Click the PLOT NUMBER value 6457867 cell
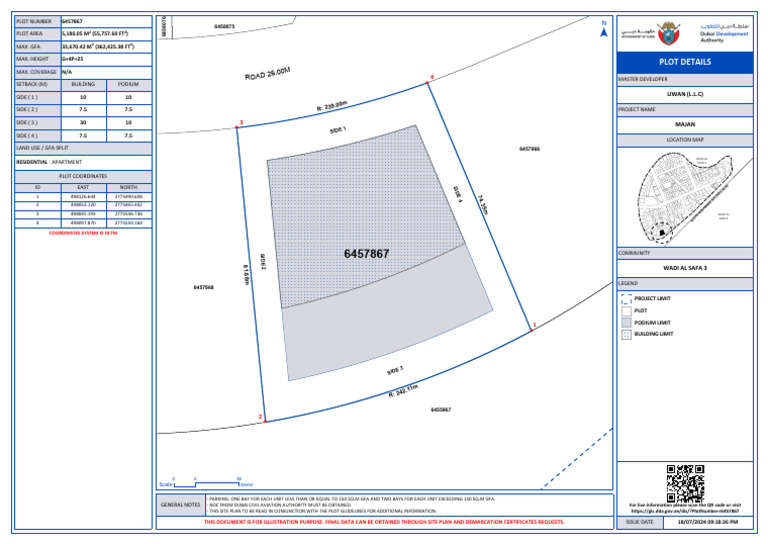768x544 pixels. point(106,22)
